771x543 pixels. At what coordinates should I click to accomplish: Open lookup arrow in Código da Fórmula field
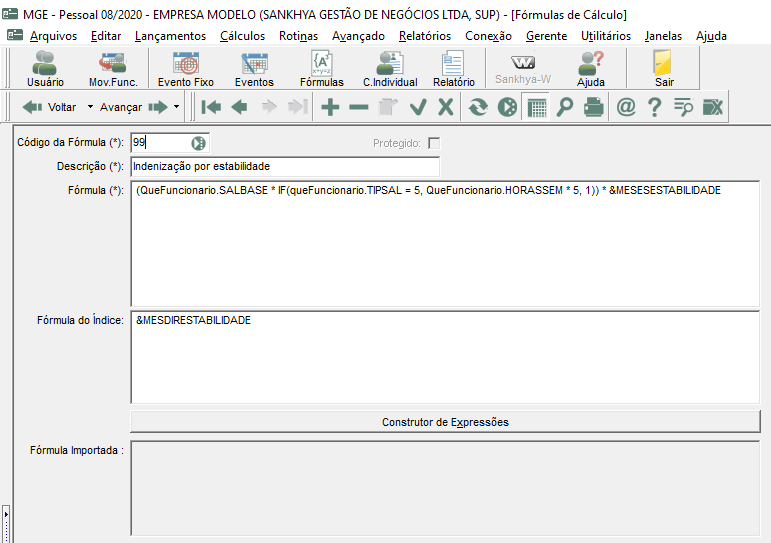[198, 143]
